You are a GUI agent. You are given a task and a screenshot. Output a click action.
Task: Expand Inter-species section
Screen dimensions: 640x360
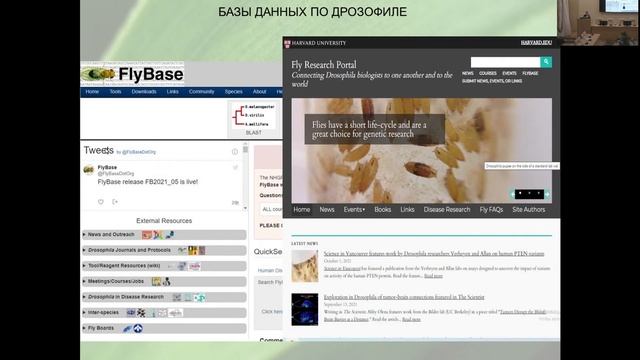[x=164, y=313]
